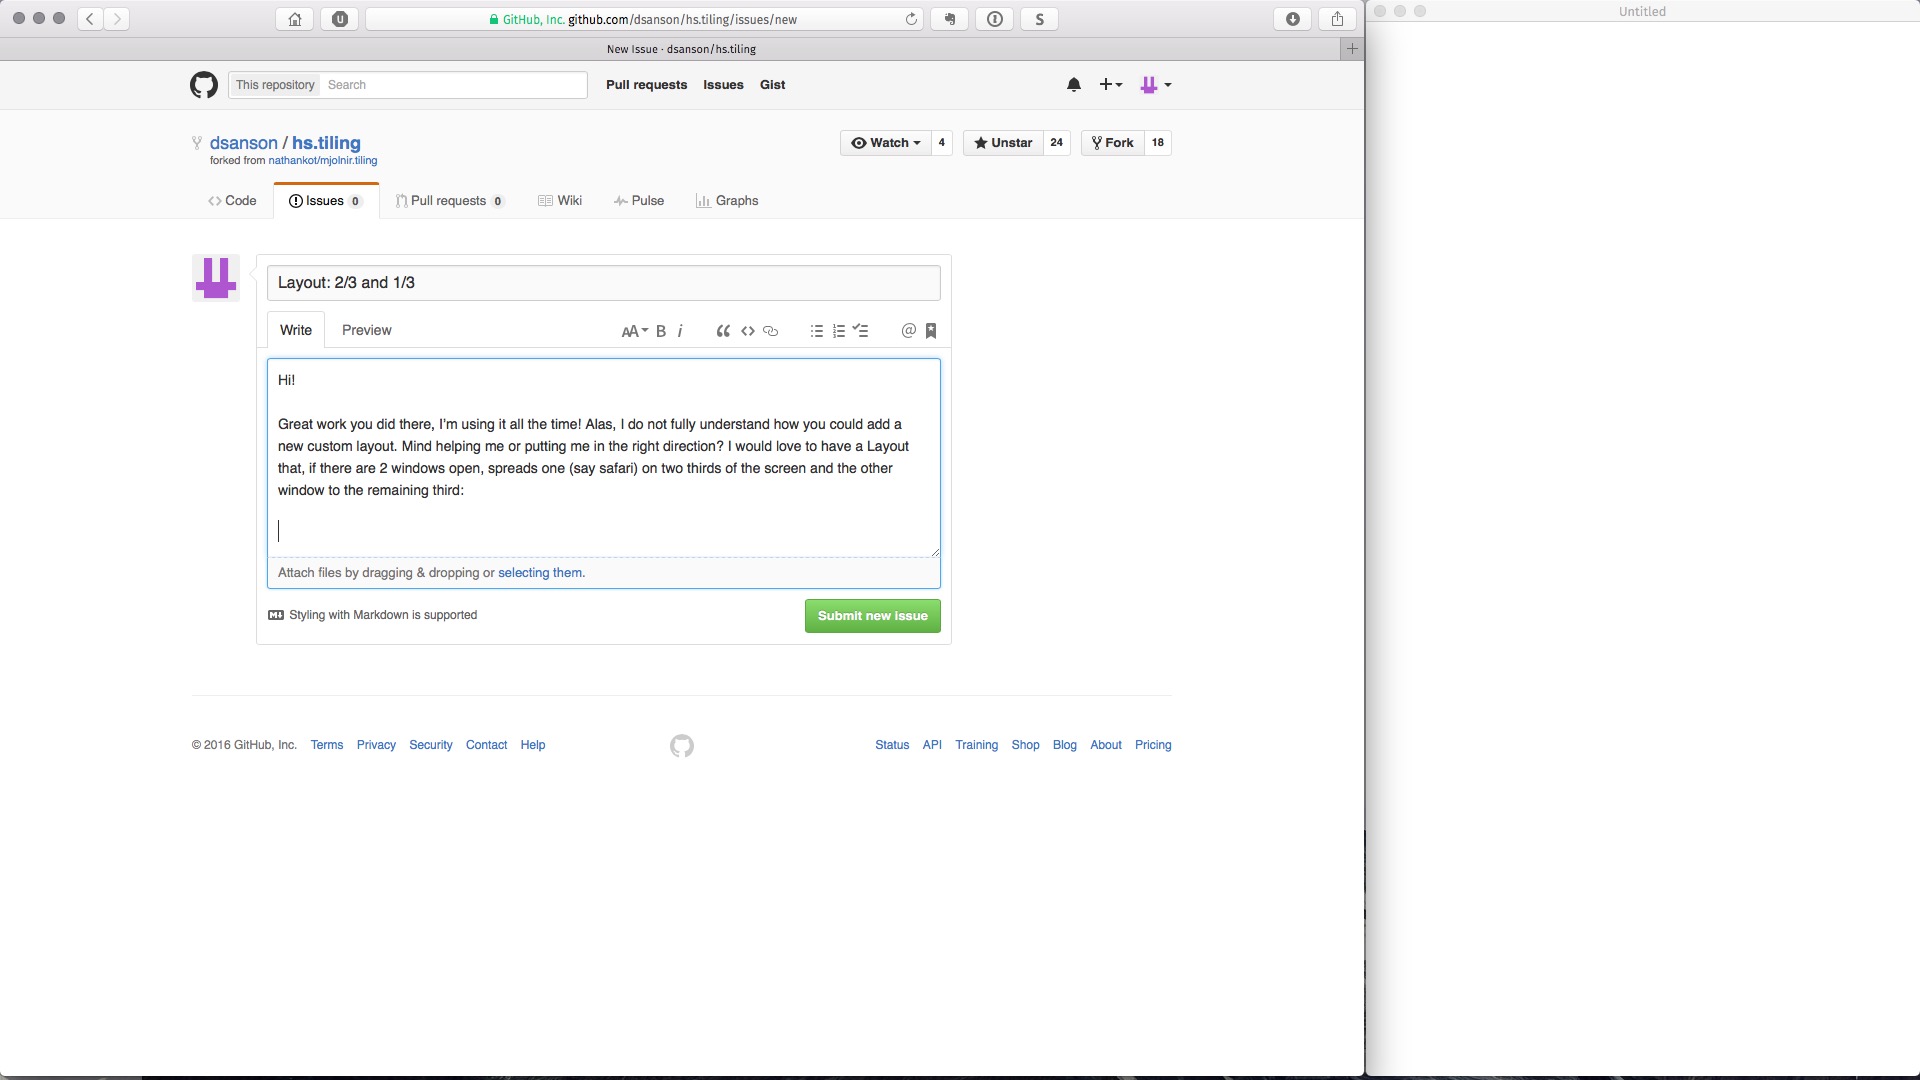1920x1080 pixels.
Task: Switch to the Preview tab
Action: click(366, 330)
